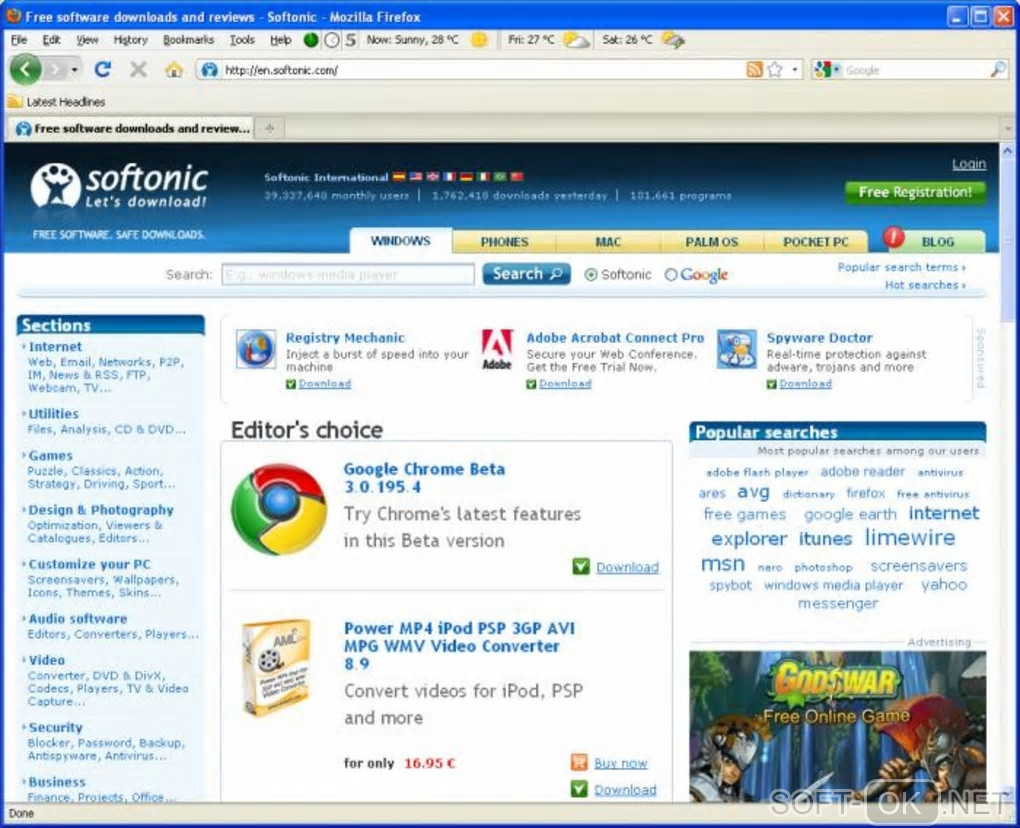
Task: Click the video converter box thumbnail
Action: click(x=276, y=667)
